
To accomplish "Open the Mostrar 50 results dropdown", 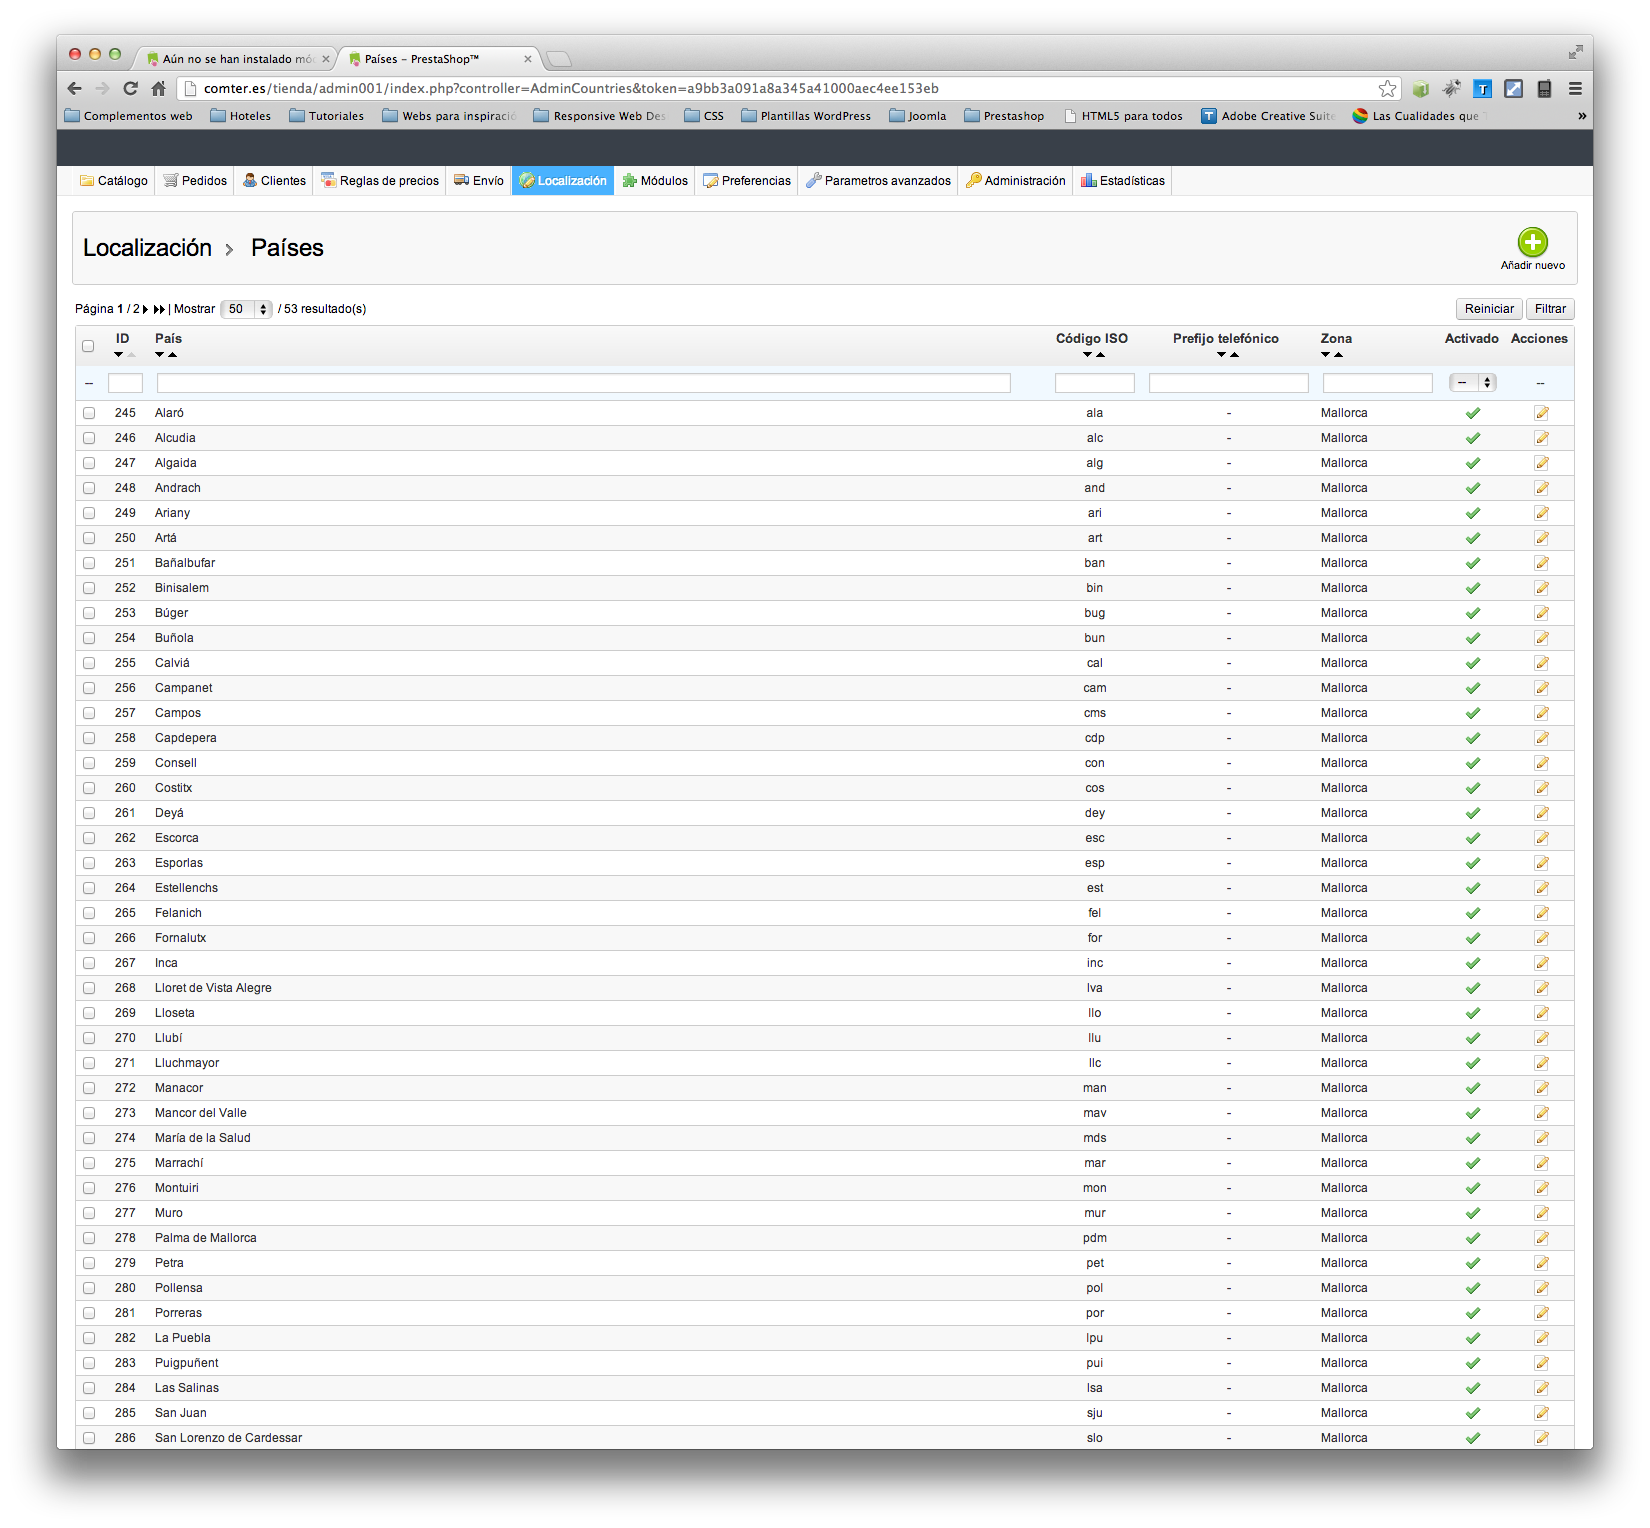I will pyautogui.click(x=246, y=309).
